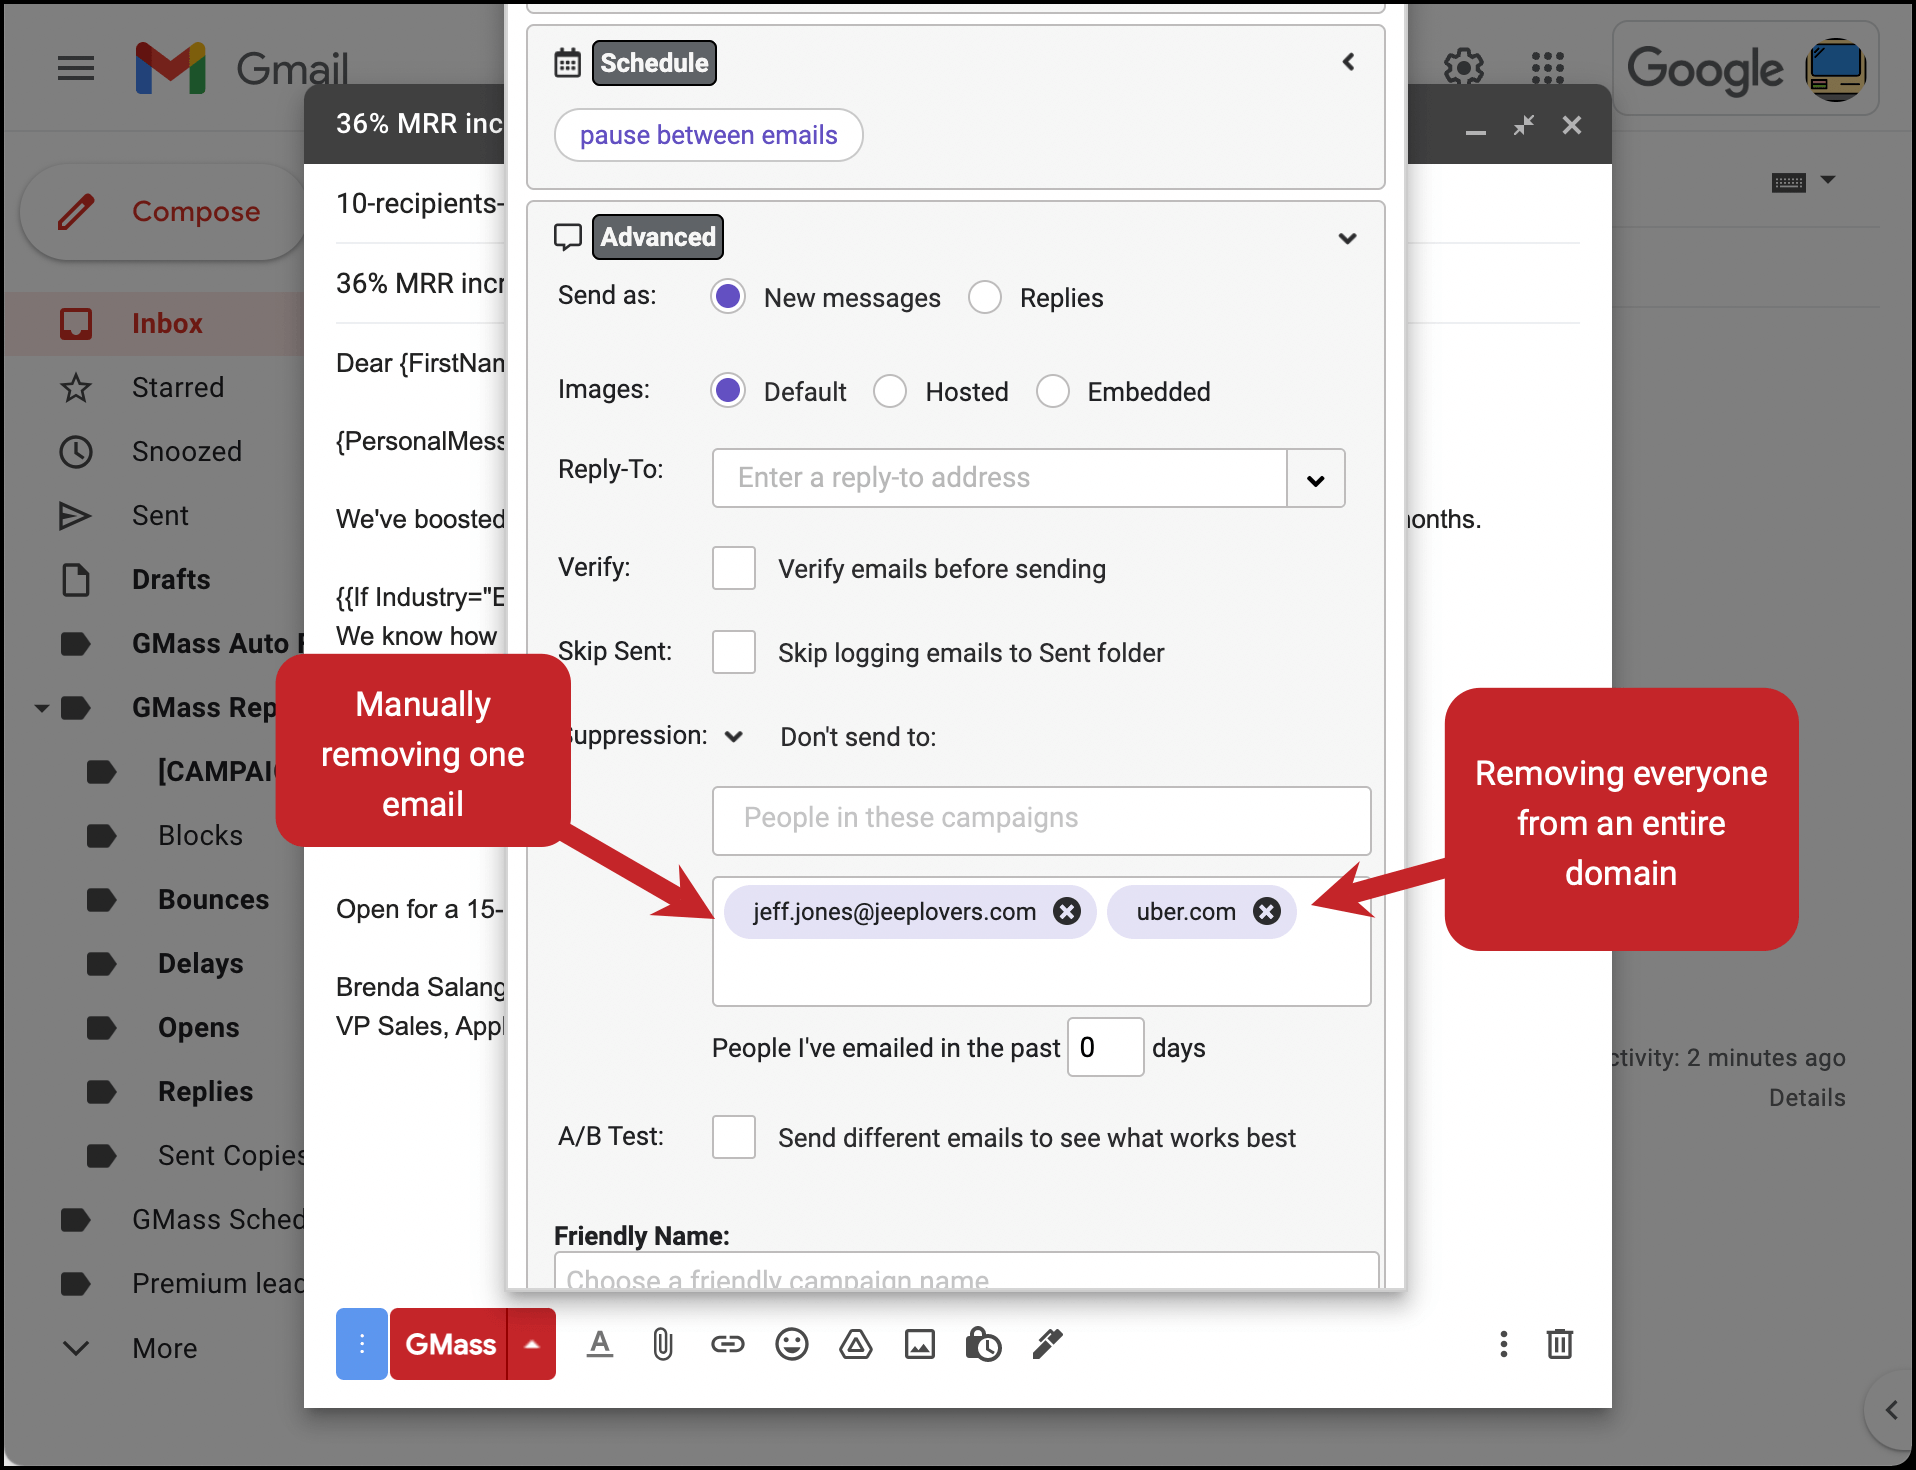Image resolution: width=1916 pixels, height=1470 pixels.
Task: Collapse the Advanced section chevron
Action: [1348, 238]
